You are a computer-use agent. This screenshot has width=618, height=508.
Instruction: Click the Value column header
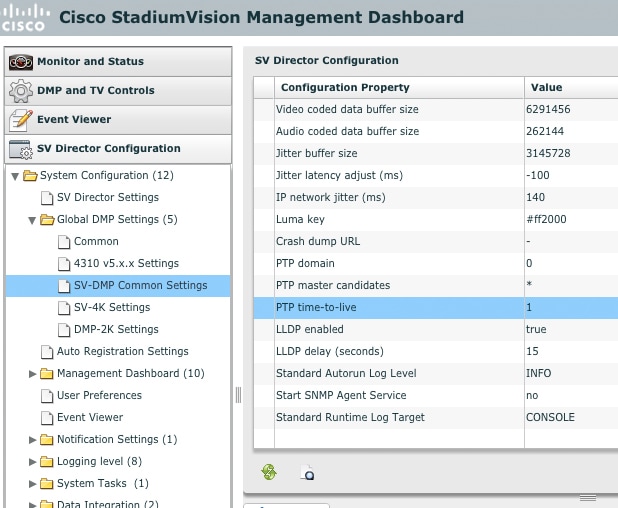point(571,87)
